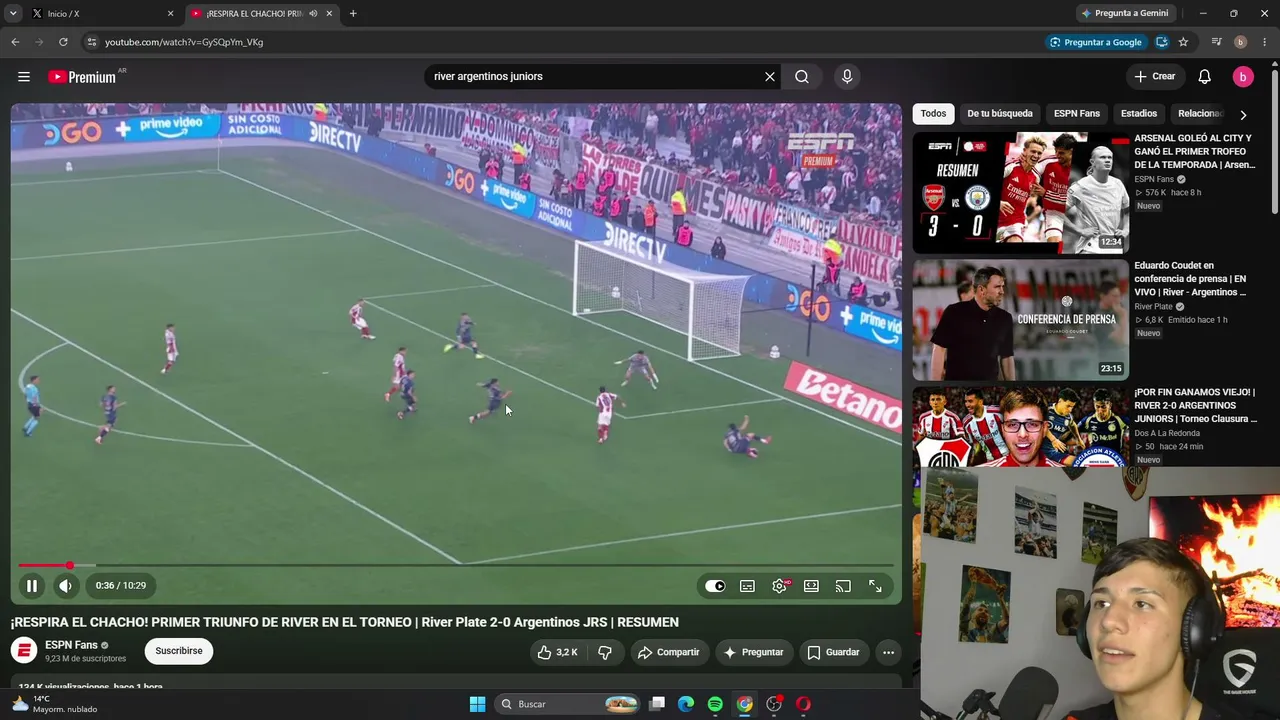The image size is (1280, 720).
Task: Open the Preguntar AI button
Action: tap(754, 652)
